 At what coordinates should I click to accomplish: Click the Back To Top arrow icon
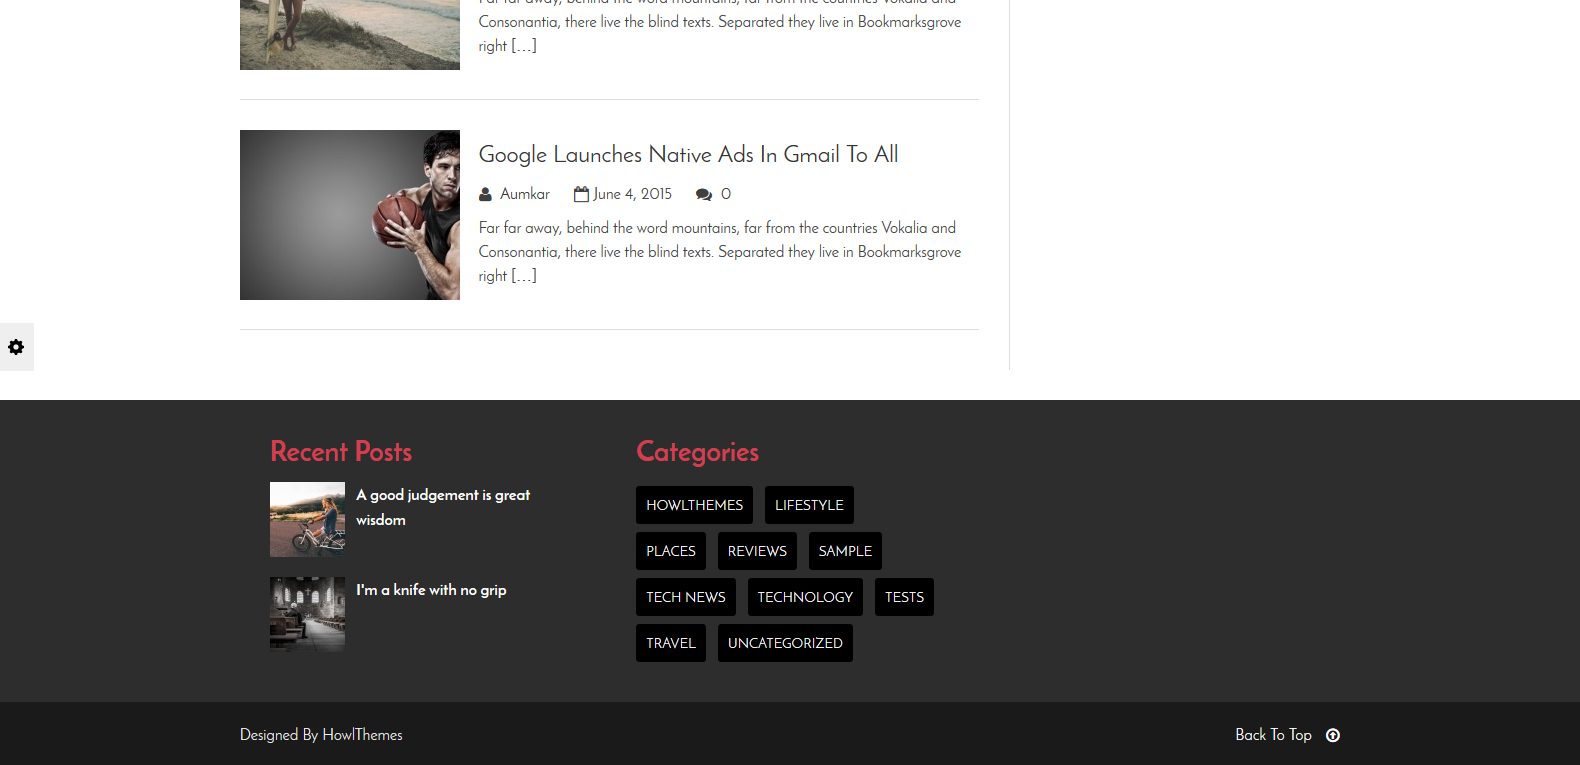[1332, 735]
